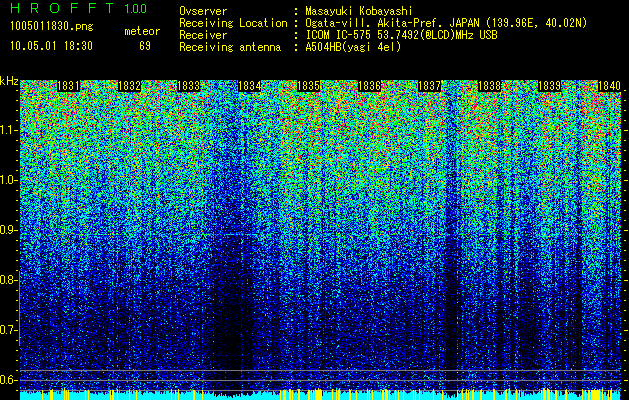Click the 1.1 kHz axis label
Image resolution: width=629 pixels, height=400 pixels.
tap(8, 130)
